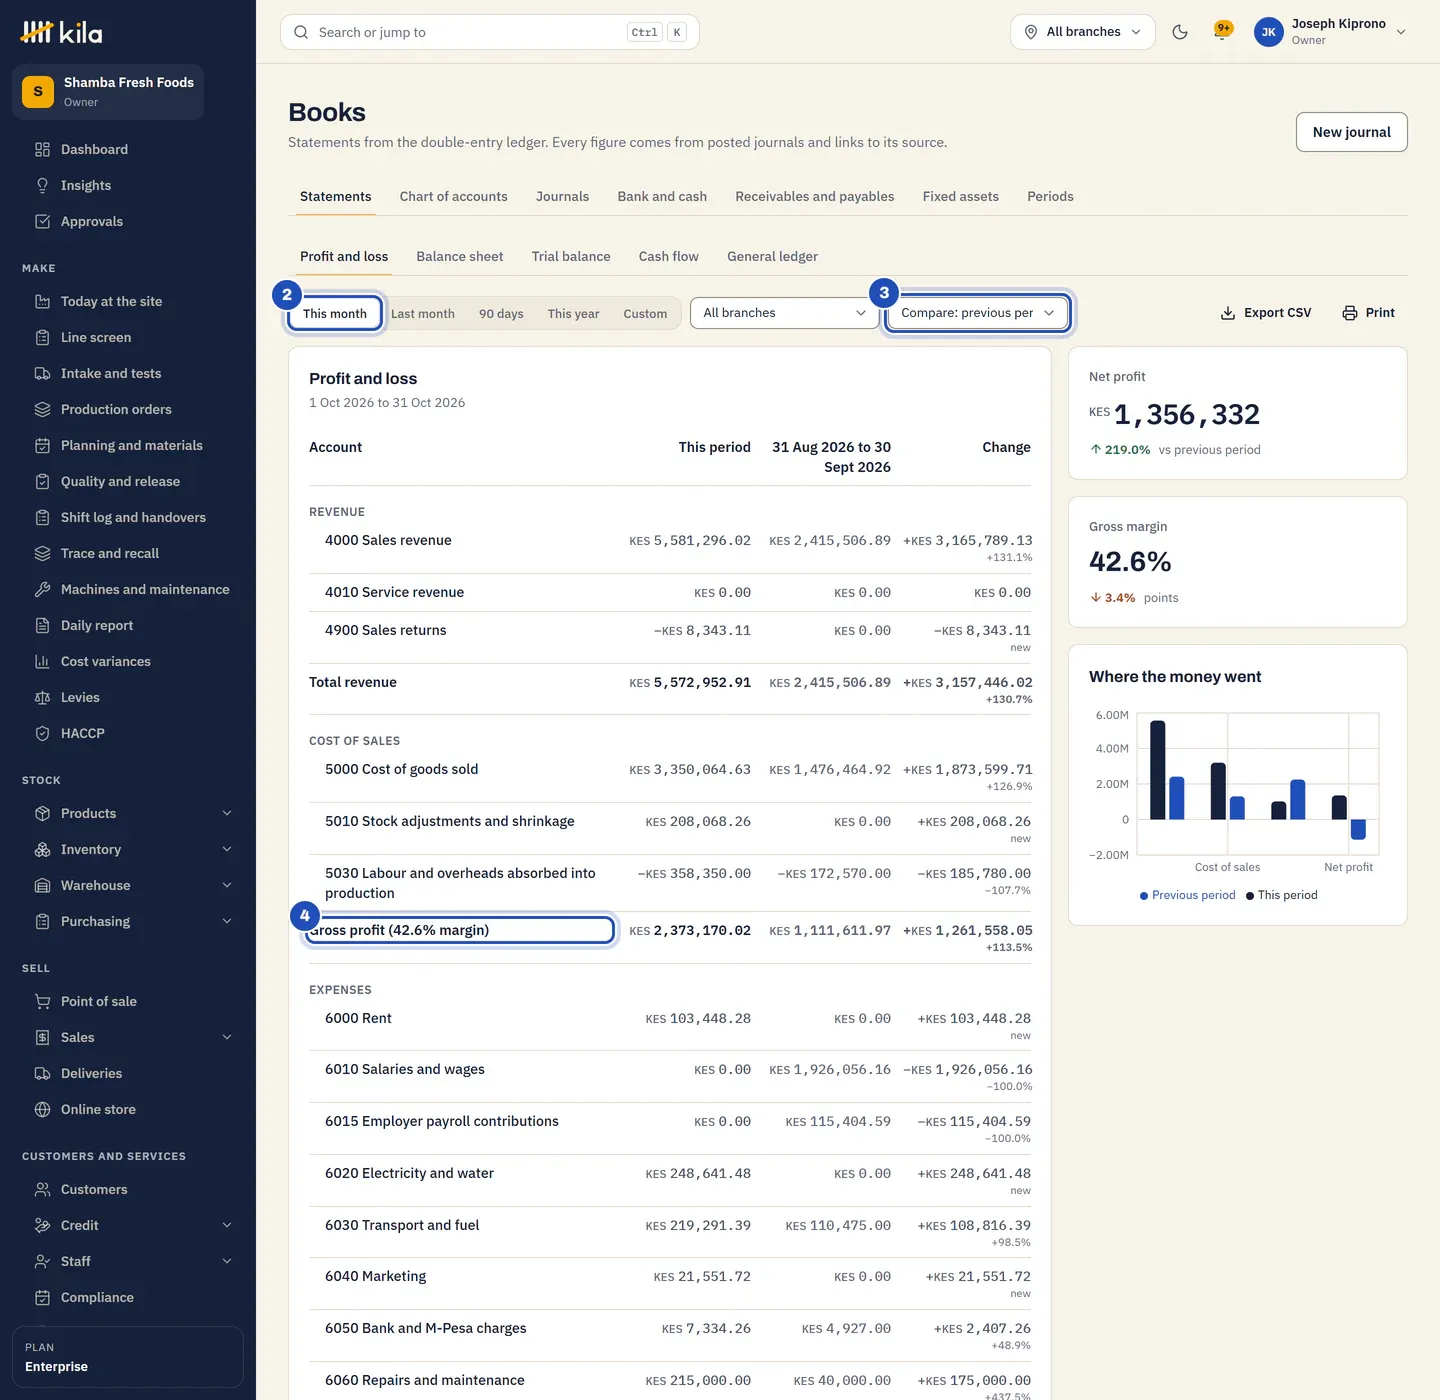
Task: Click the Previous period legend swatch
Action: point(1144,896)
